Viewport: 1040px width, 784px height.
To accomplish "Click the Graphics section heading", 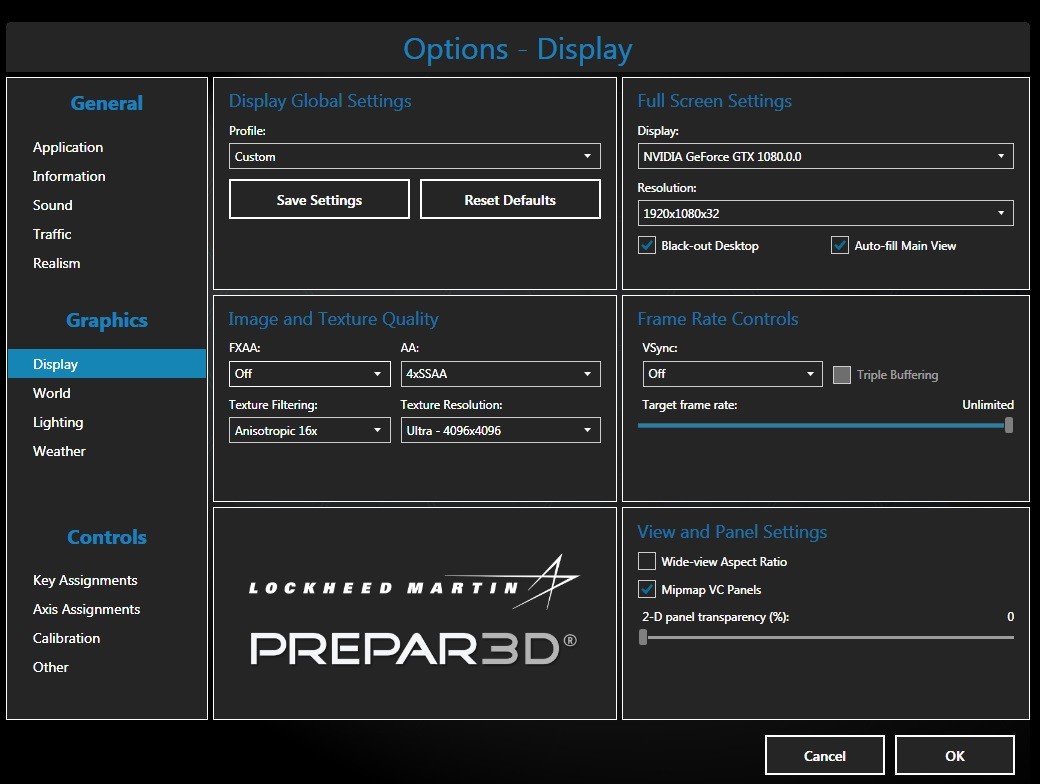I will [107, 320].
